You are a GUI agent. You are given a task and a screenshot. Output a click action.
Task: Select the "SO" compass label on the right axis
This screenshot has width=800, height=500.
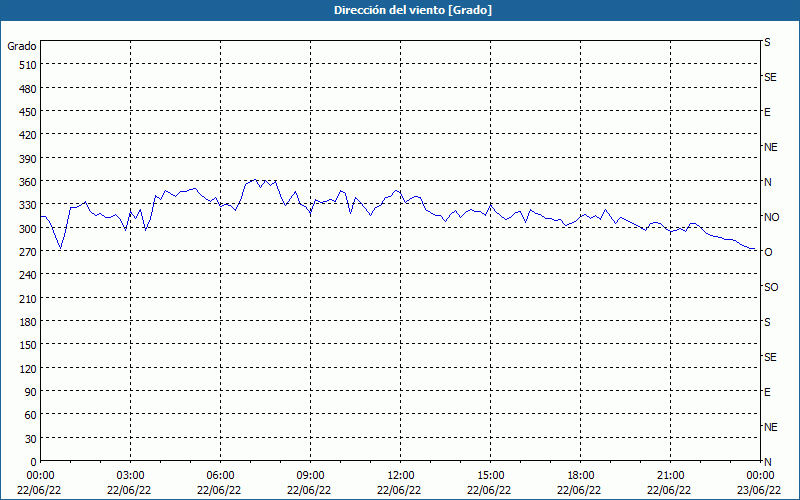(x=771, y=287)
